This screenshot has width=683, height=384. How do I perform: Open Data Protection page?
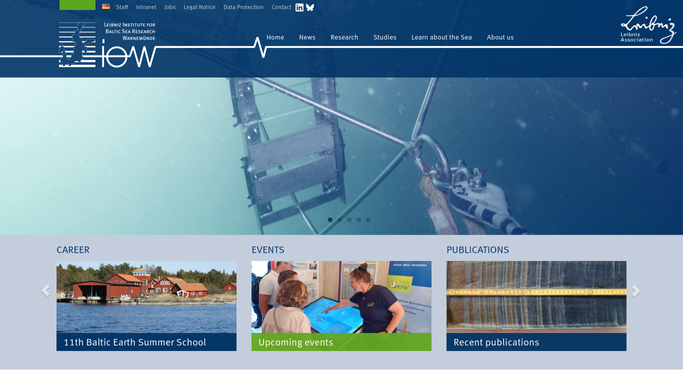(x=243, y=7)
